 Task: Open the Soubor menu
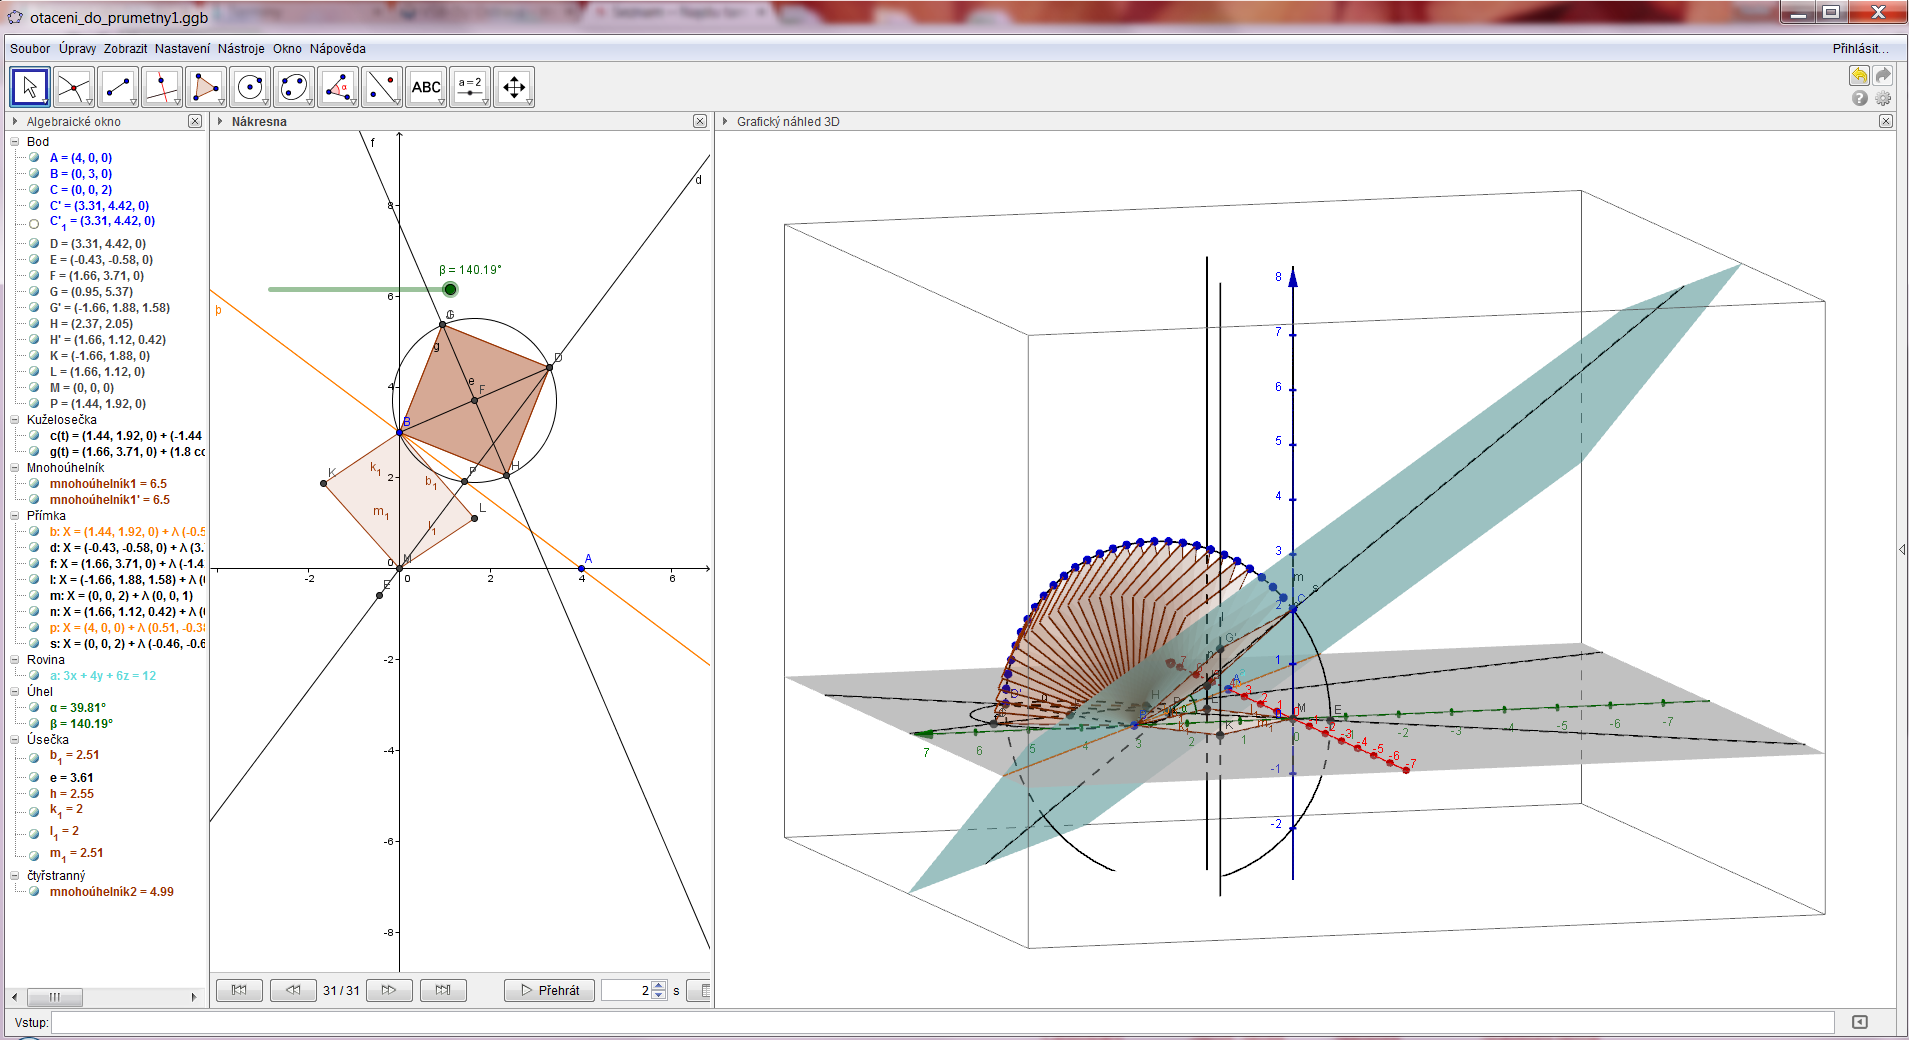click(30, 49)
